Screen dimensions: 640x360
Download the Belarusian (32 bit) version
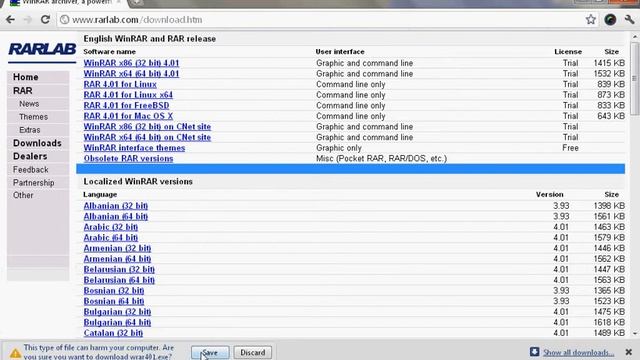[x=119, y=269]
